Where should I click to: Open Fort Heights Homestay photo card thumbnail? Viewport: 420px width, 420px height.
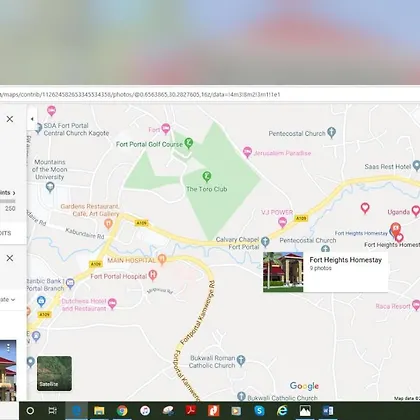coord(283,272)
